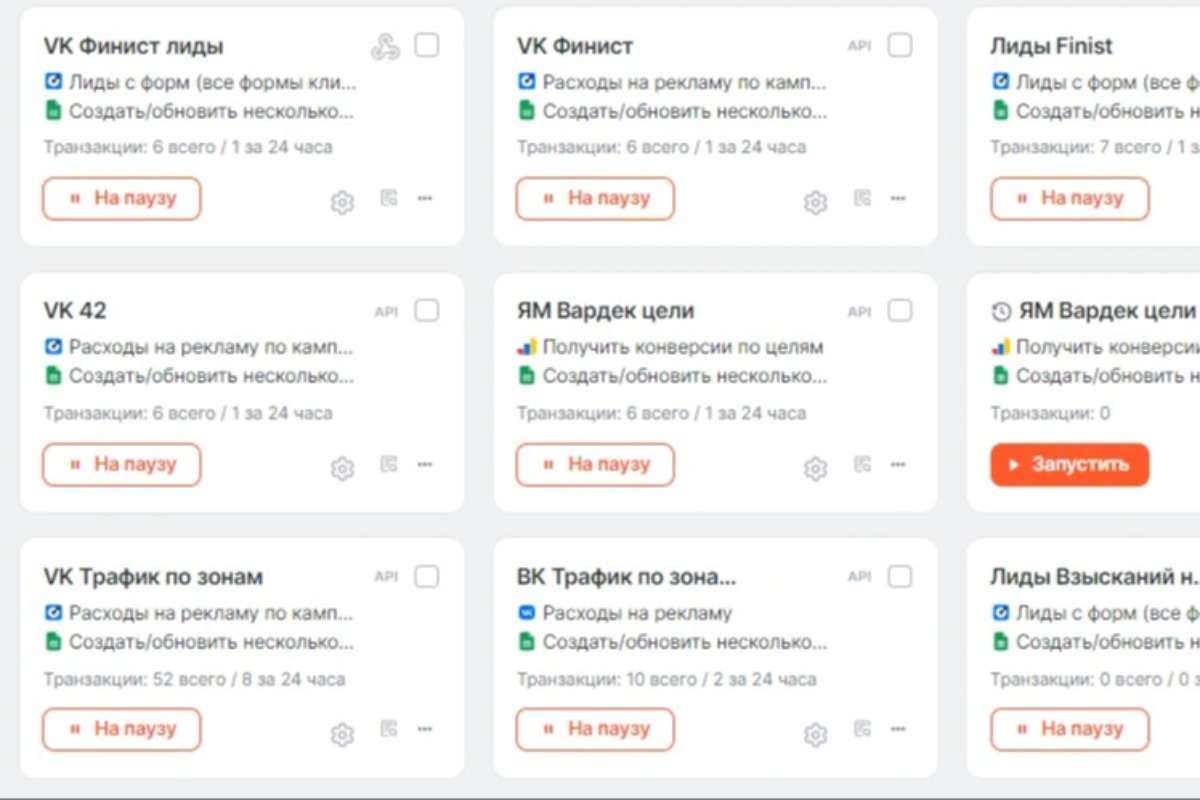Check the VK Трафик по зонам checkbox
The image size is (1200, 800).
(427, 576)
